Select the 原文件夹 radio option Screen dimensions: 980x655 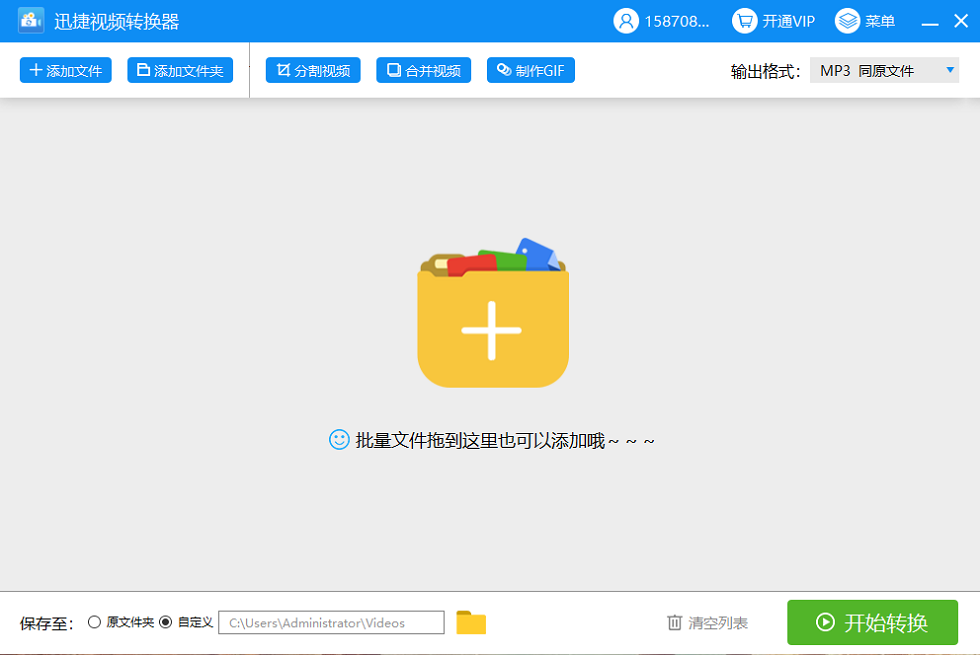[x=94, y=622]
